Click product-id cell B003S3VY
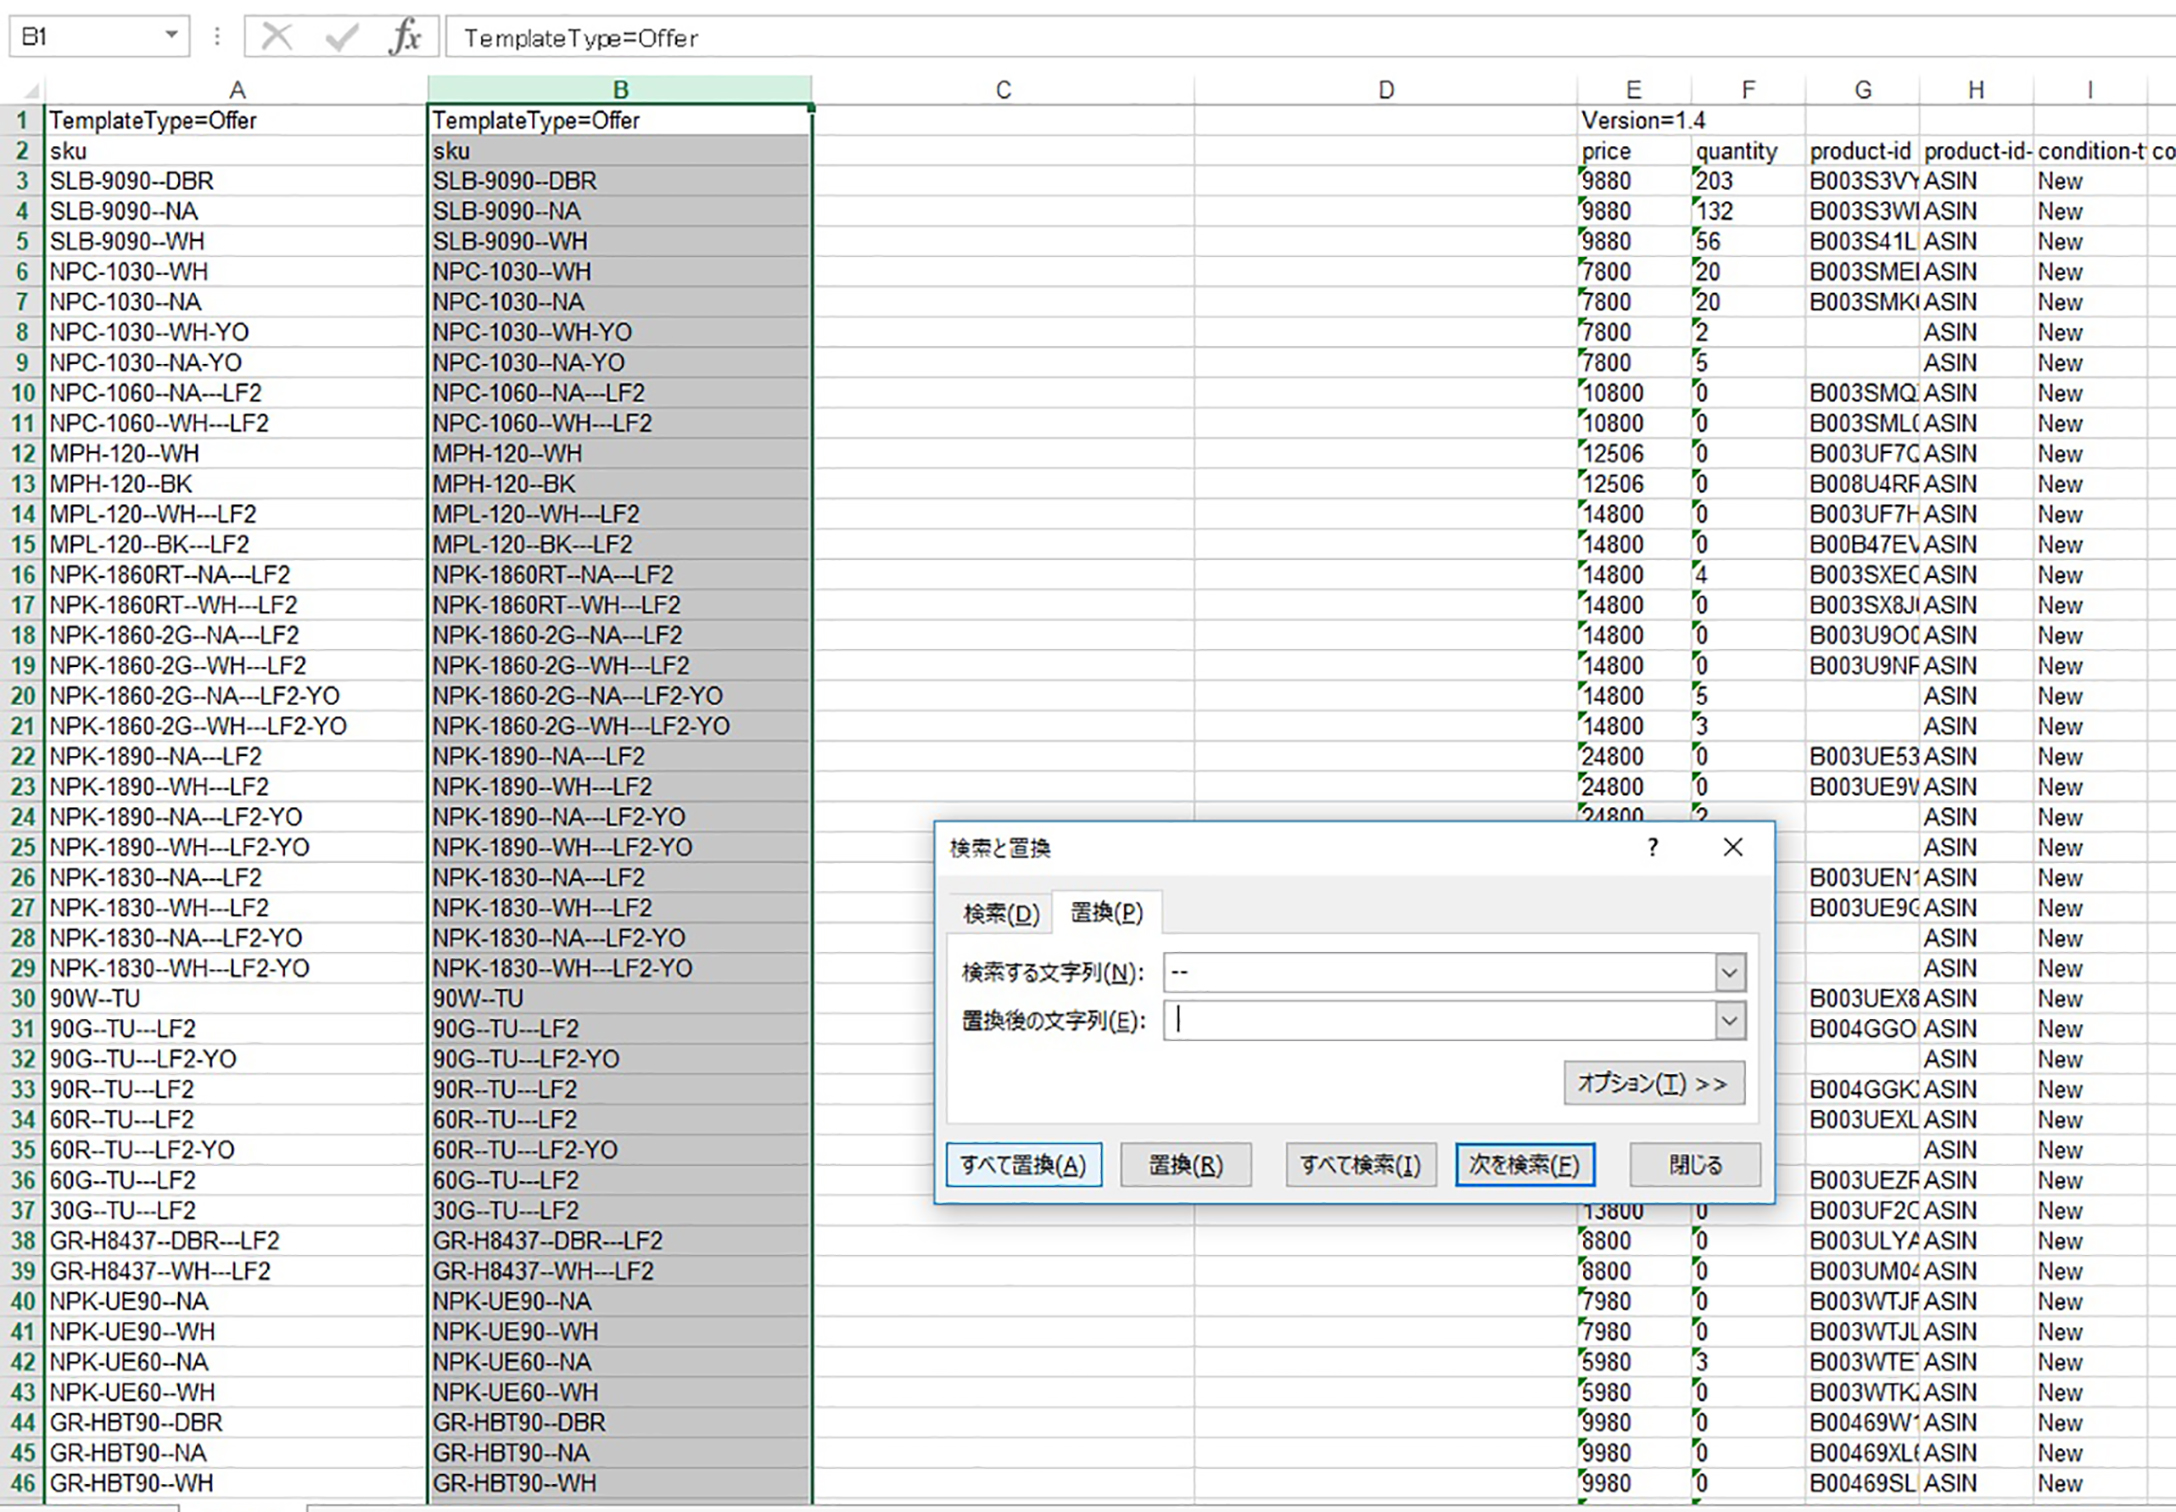This screenshot has height=1512, width=2176. pyautogui.click(x=1862, y=181)
